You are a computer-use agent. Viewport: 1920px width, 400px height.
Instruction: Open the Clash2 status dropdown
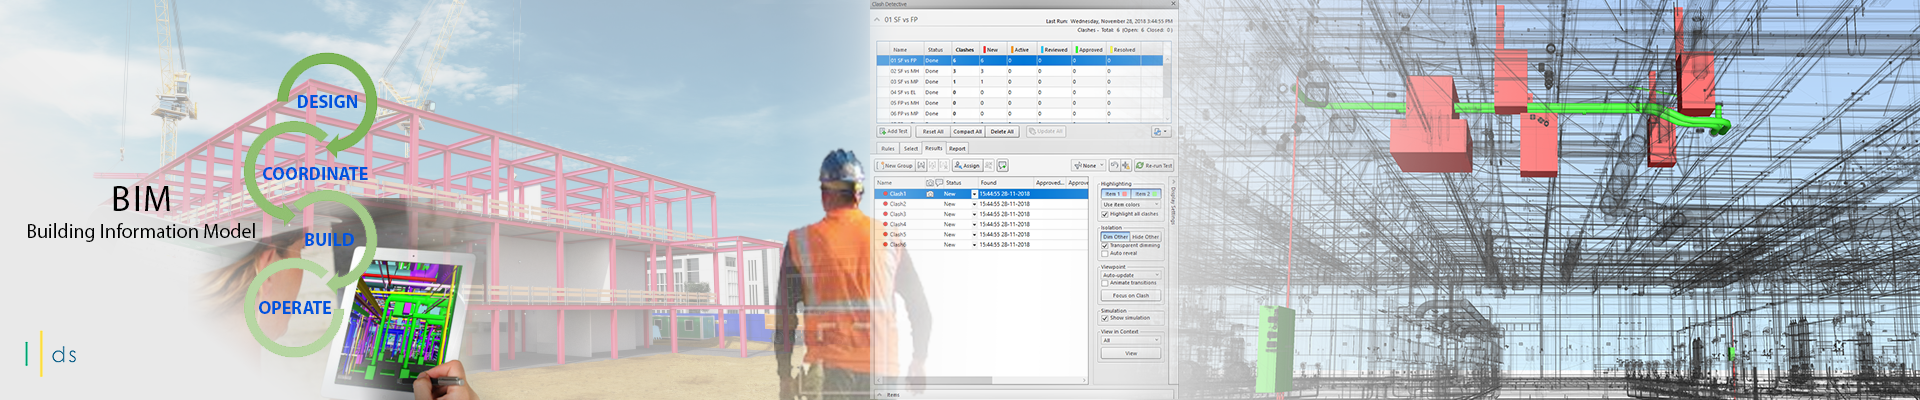pos(974,204)
